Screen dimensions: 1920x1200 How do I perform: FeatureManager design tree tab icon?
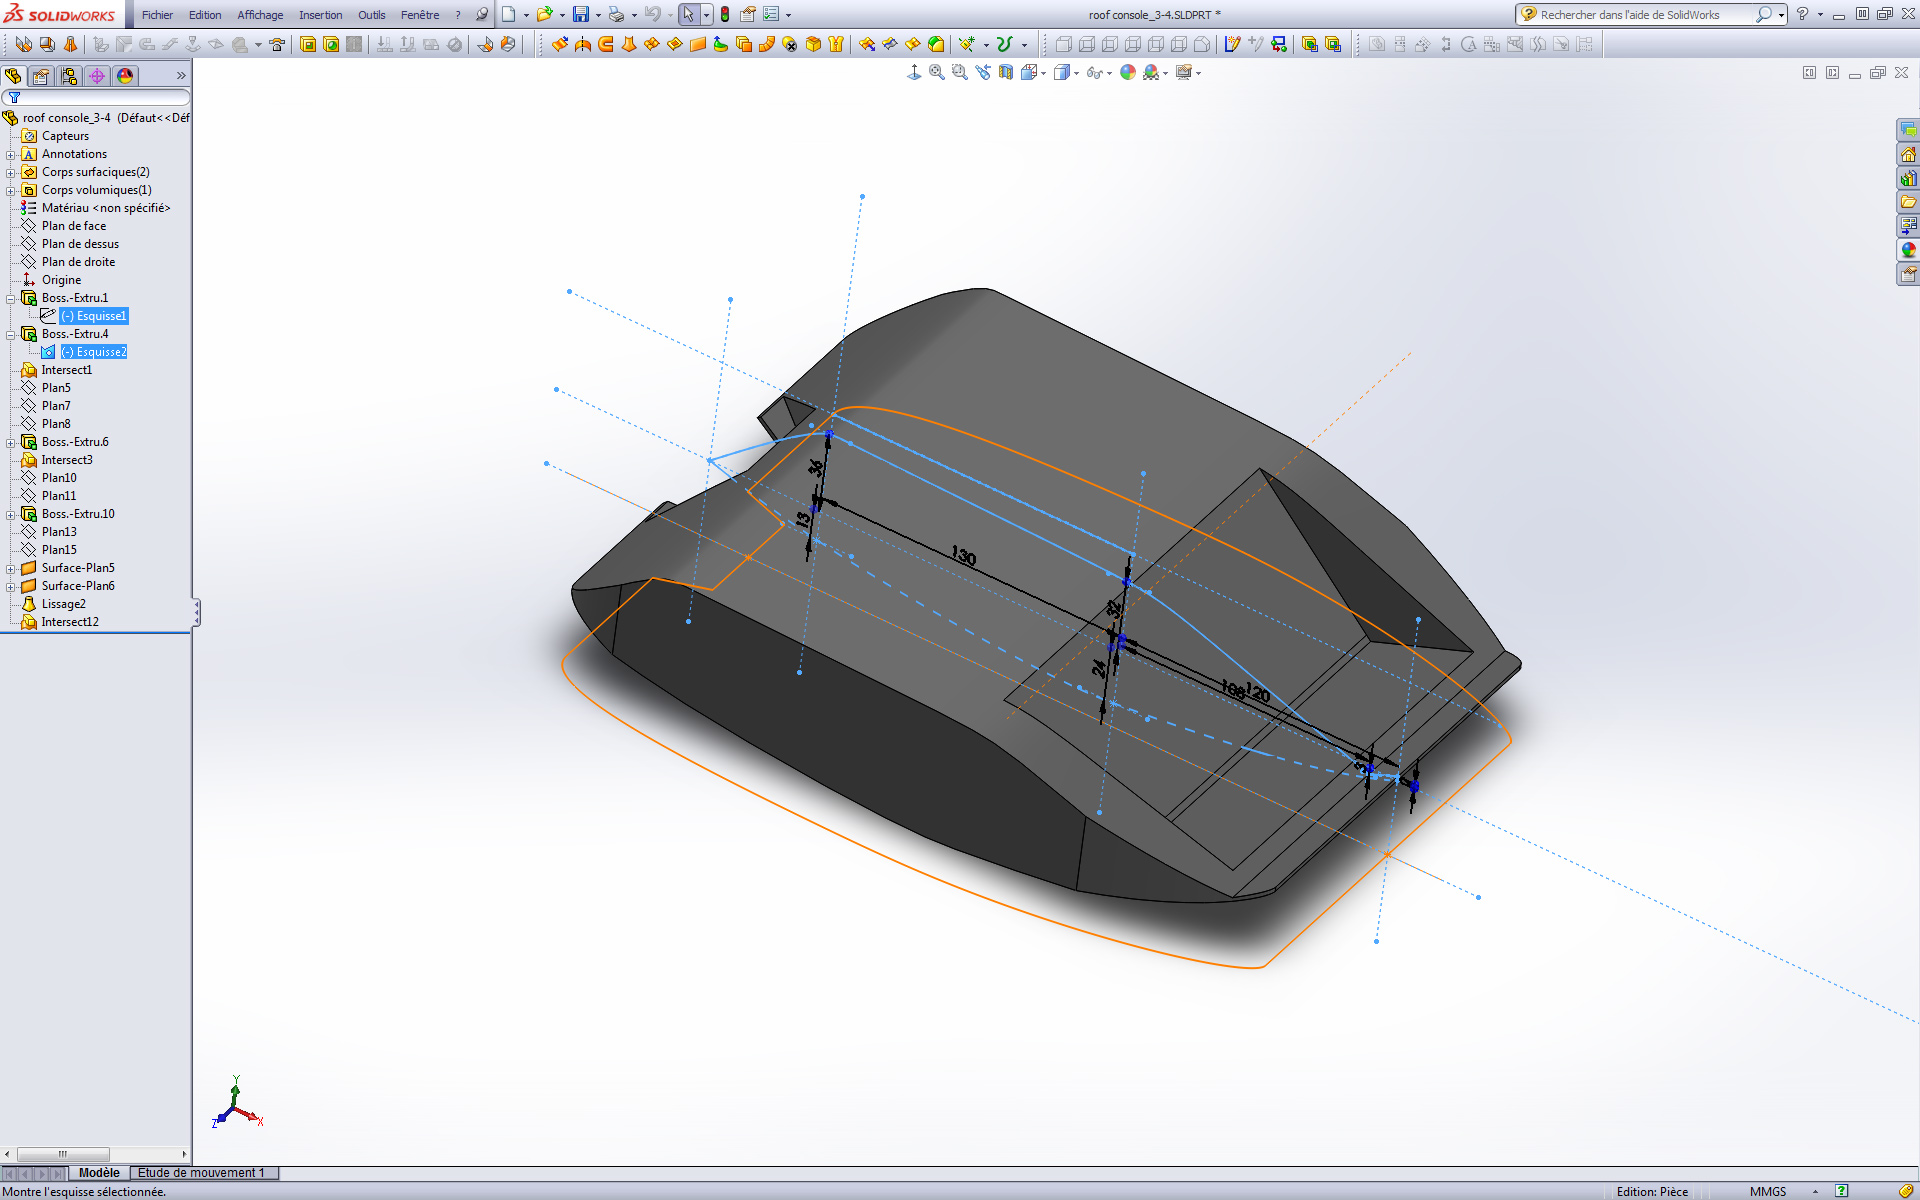point(14,76)
